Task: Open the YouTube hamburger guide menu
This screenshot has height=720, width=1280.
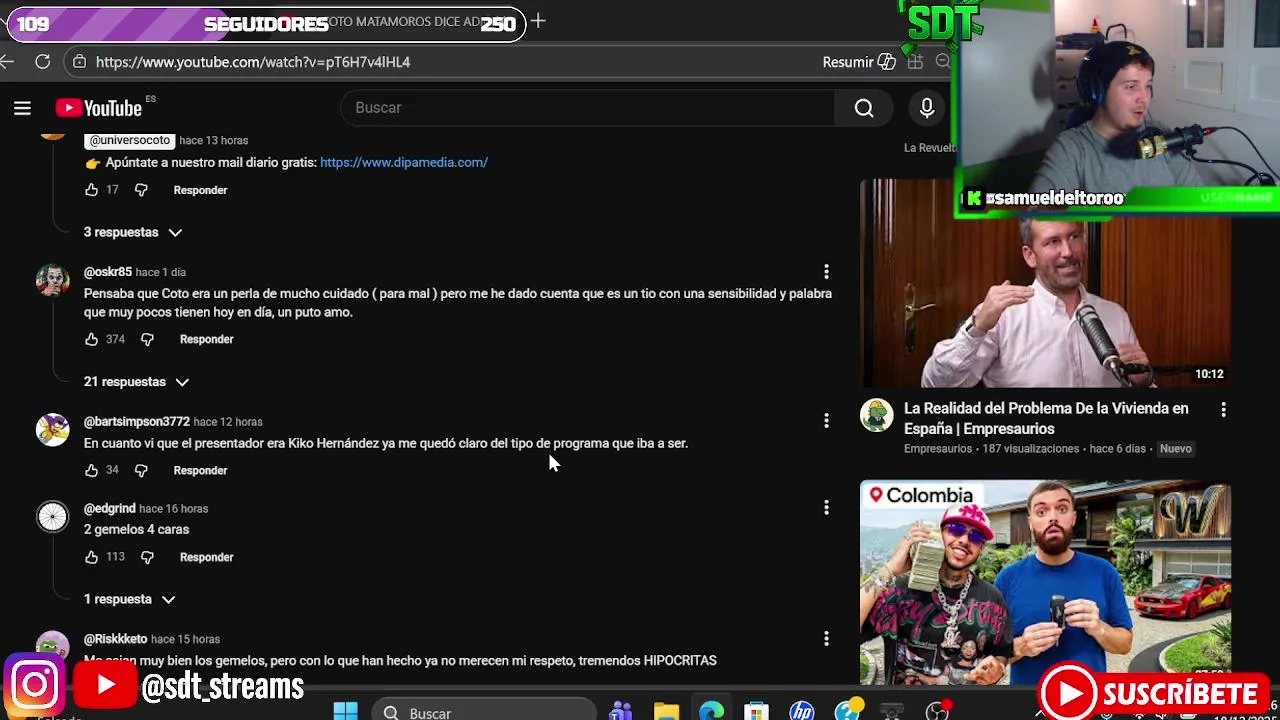Action: tap(22, 108)
